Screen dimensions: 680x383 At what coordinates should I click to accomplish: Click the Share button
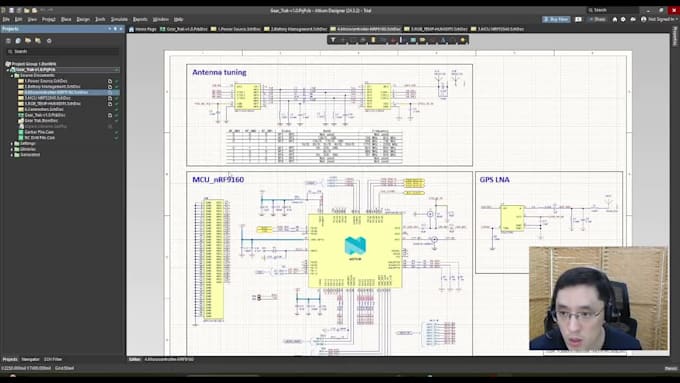tap(598, 20)
